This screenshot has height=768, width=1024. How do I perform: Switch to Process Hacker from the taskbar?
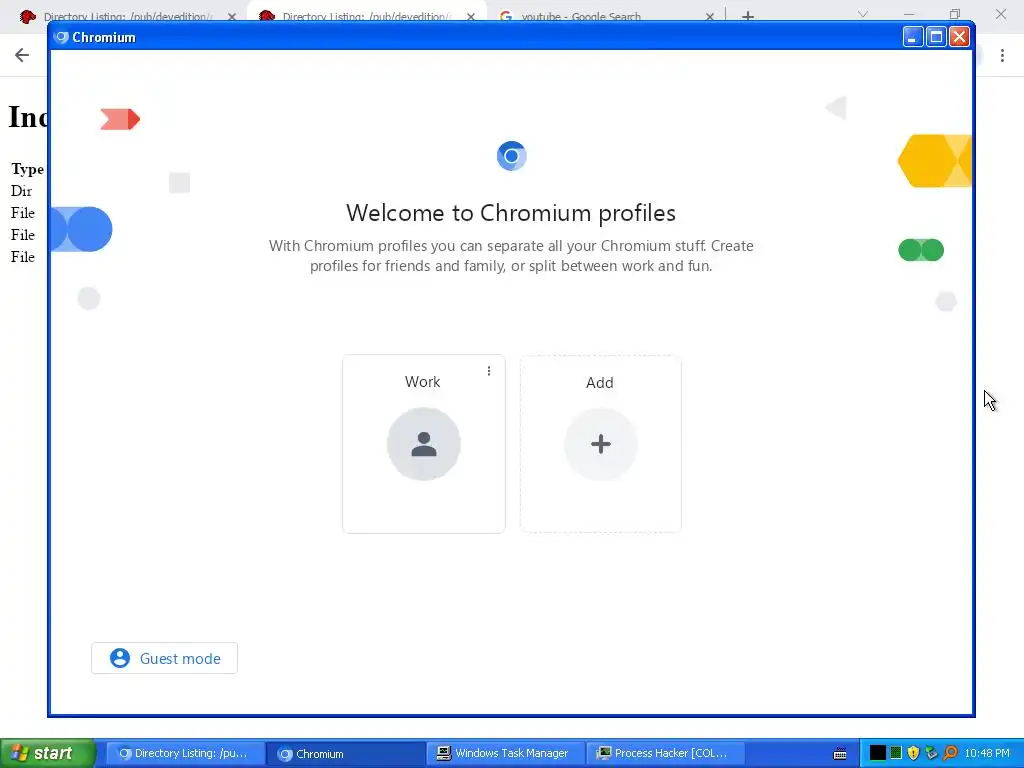coord(664,754)
